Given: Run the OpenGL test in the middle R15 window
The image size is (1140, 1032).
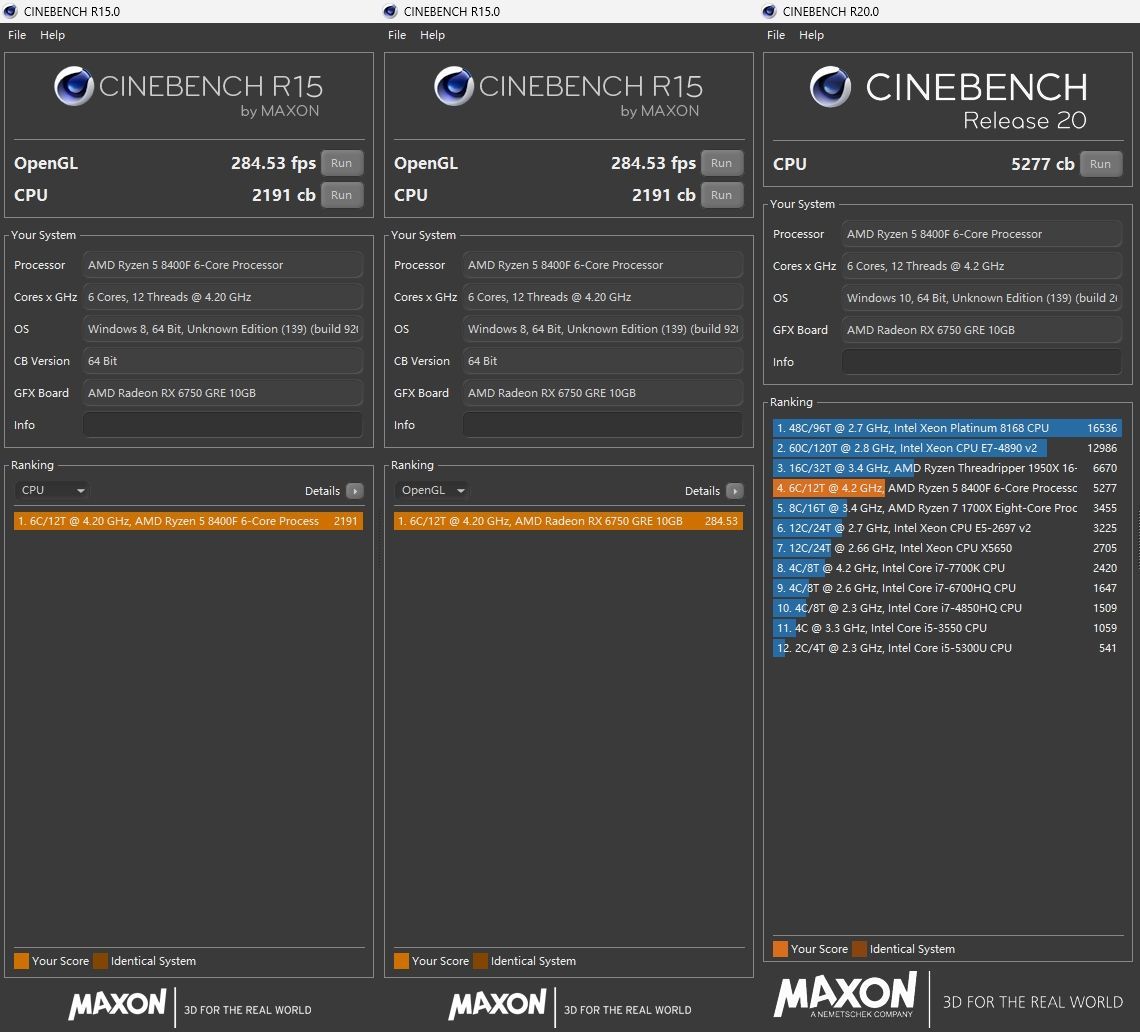Looking at the screenshot, I should point(721,163).
